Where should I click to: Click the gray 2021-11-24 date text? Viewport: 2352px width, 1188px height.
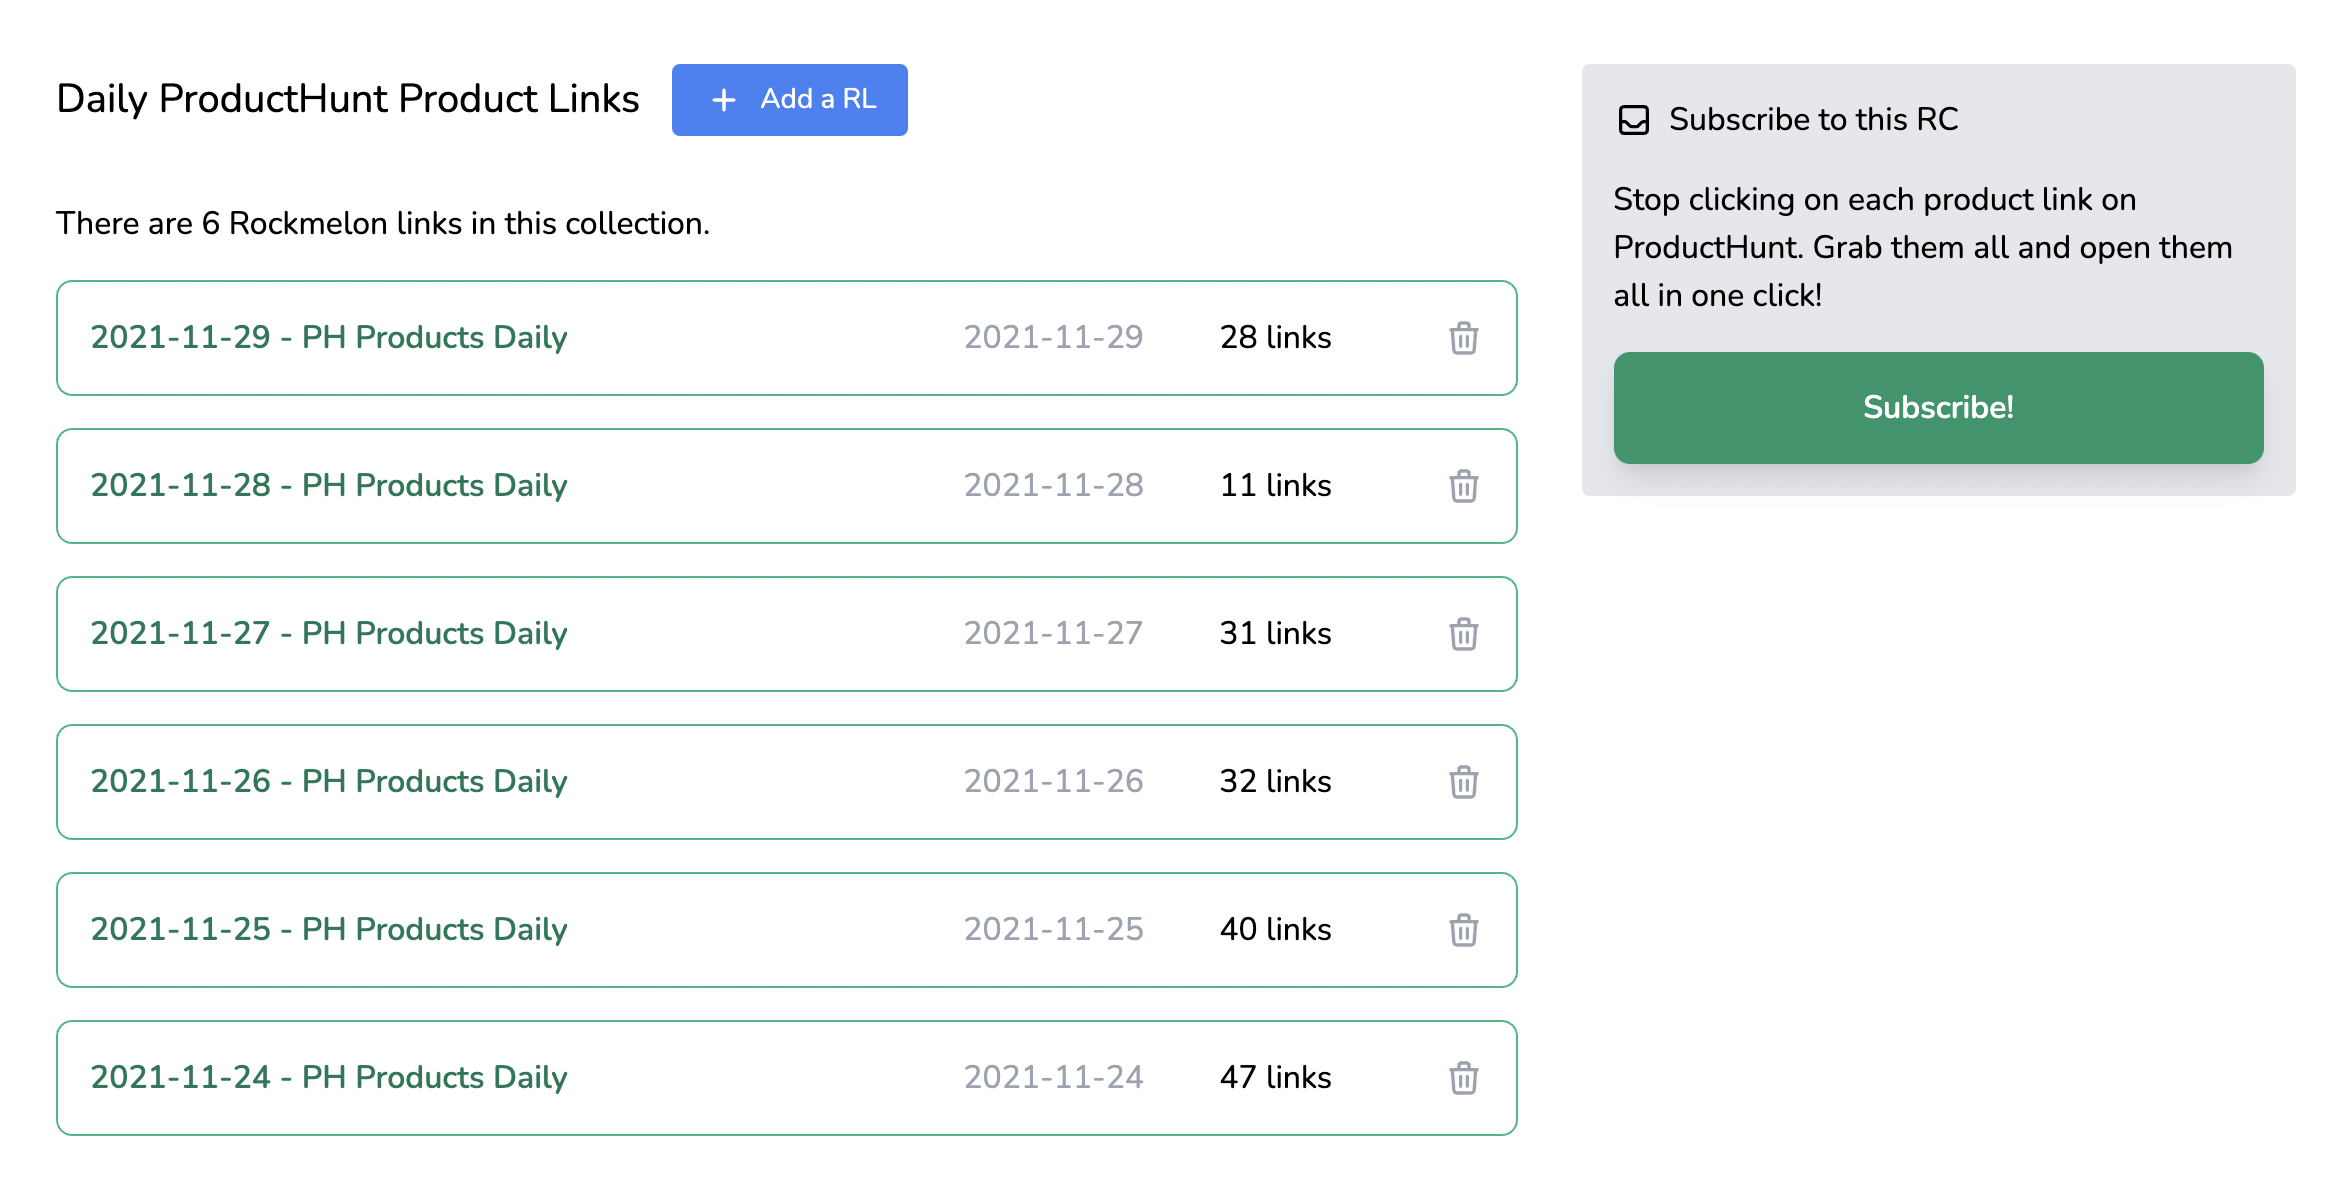coord(1053,1078)
